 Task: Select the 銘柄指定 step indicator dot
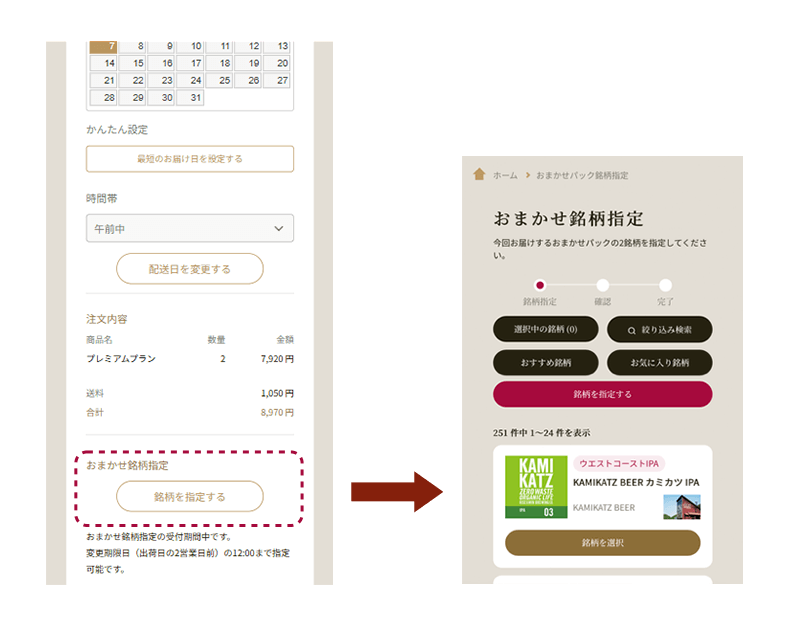(540, 285)
